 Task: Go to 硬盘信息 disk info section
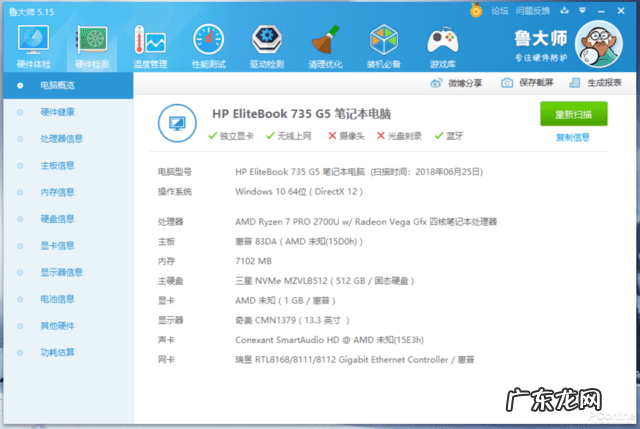pos(57,219)
